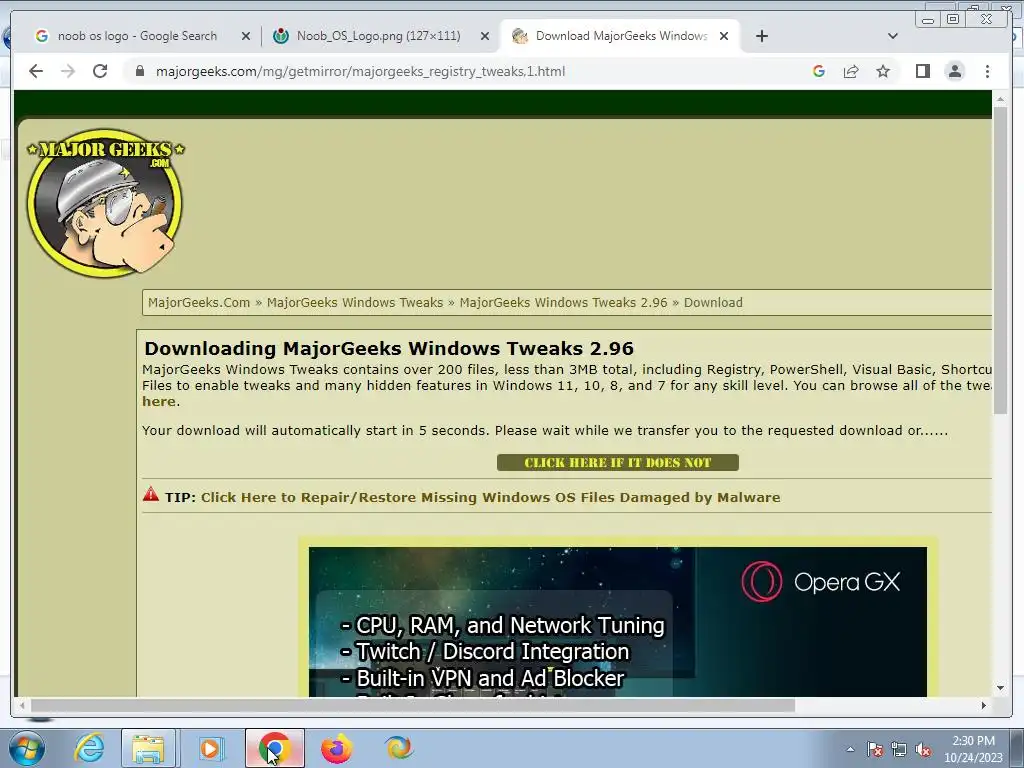Launch Firefox from taskbar
Screen dimensions: 1024x768
(337, 748)
